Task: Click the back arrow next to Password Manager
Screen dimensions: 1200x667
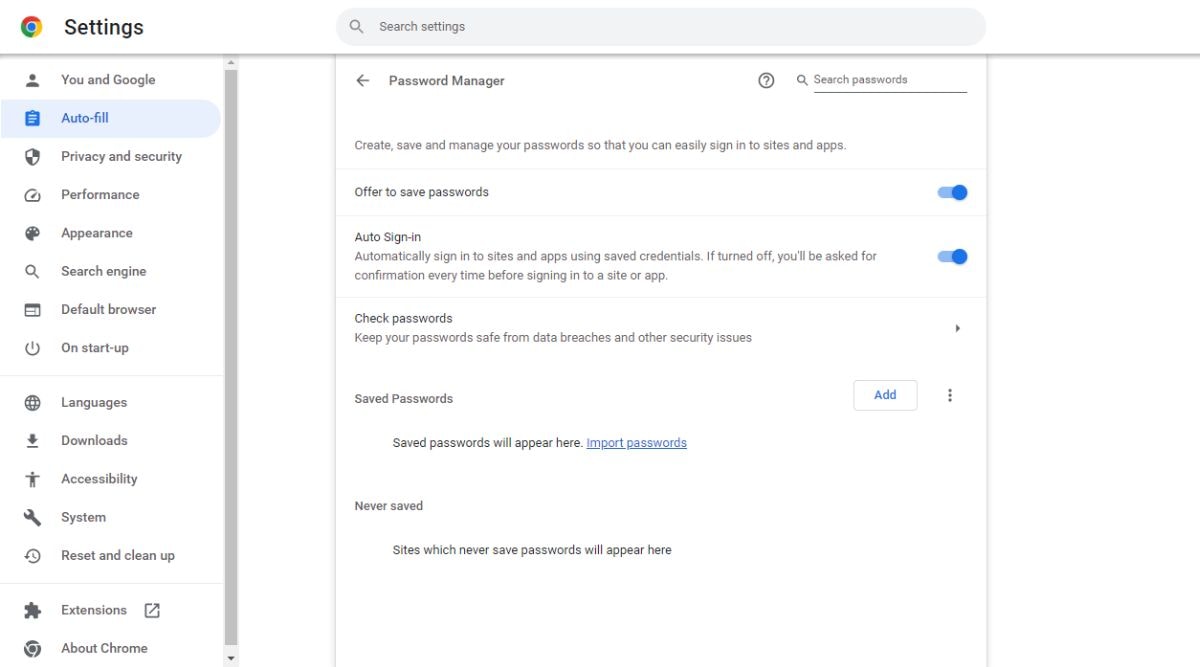Action: (362, 80)
